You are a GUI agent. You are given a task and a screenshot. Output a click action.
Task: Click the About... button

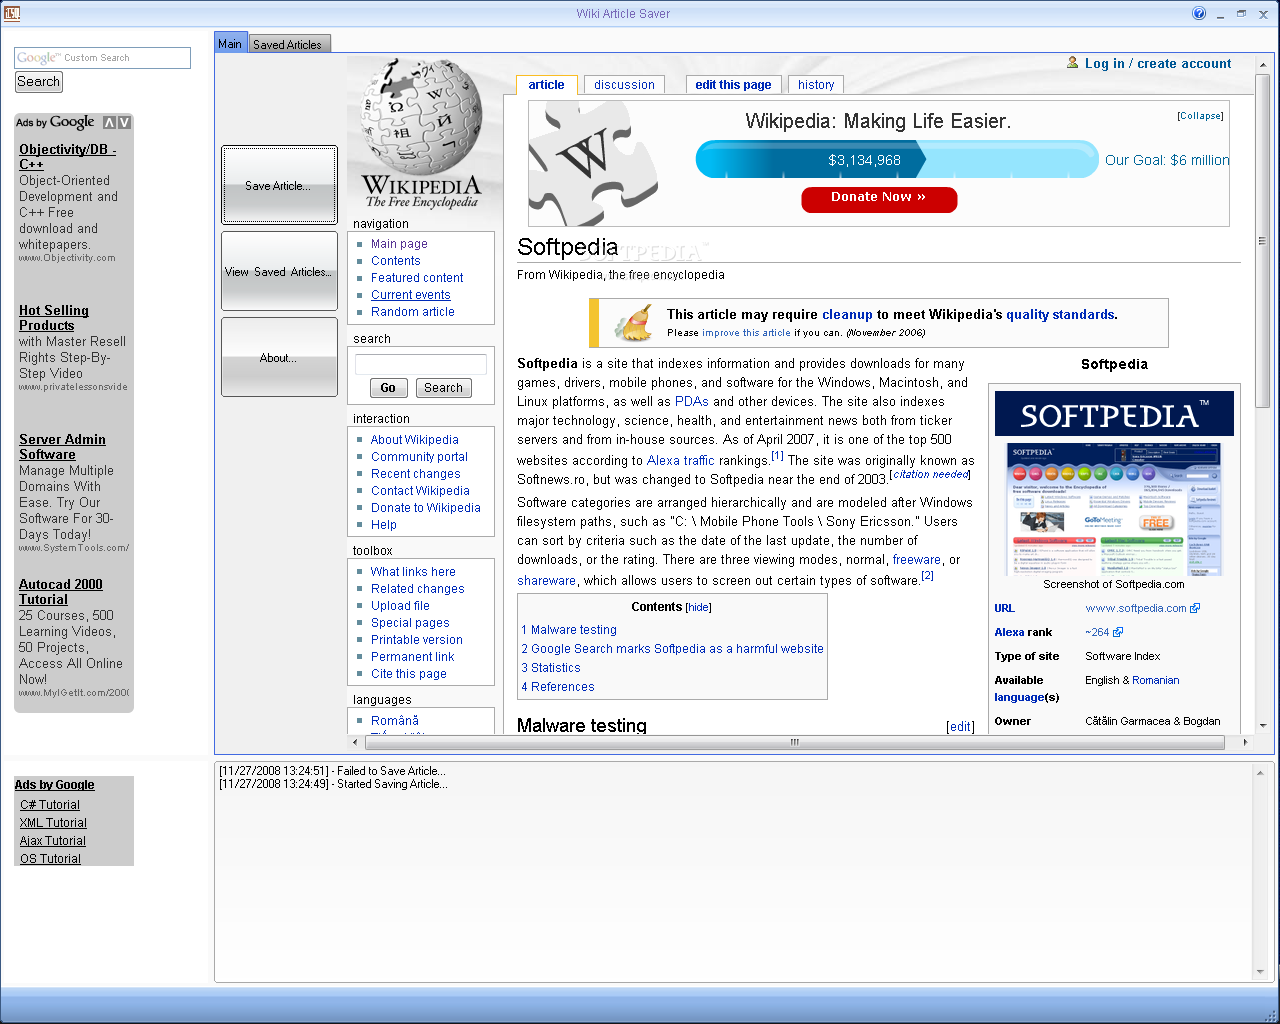(x=279, y=357)
